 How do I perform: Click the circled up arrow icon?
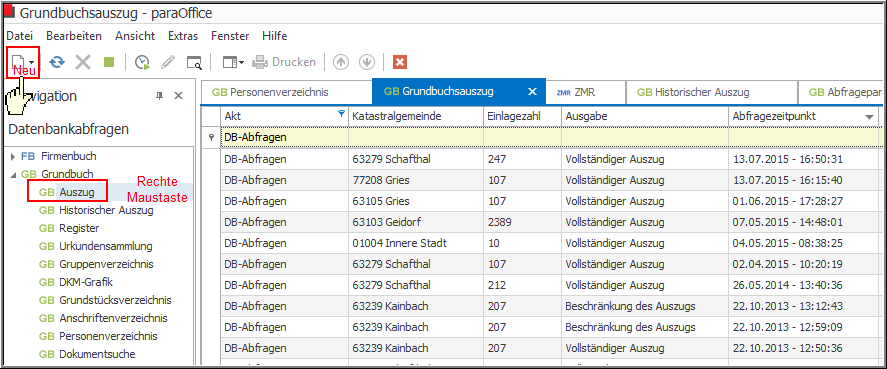(x=341, y=62)
